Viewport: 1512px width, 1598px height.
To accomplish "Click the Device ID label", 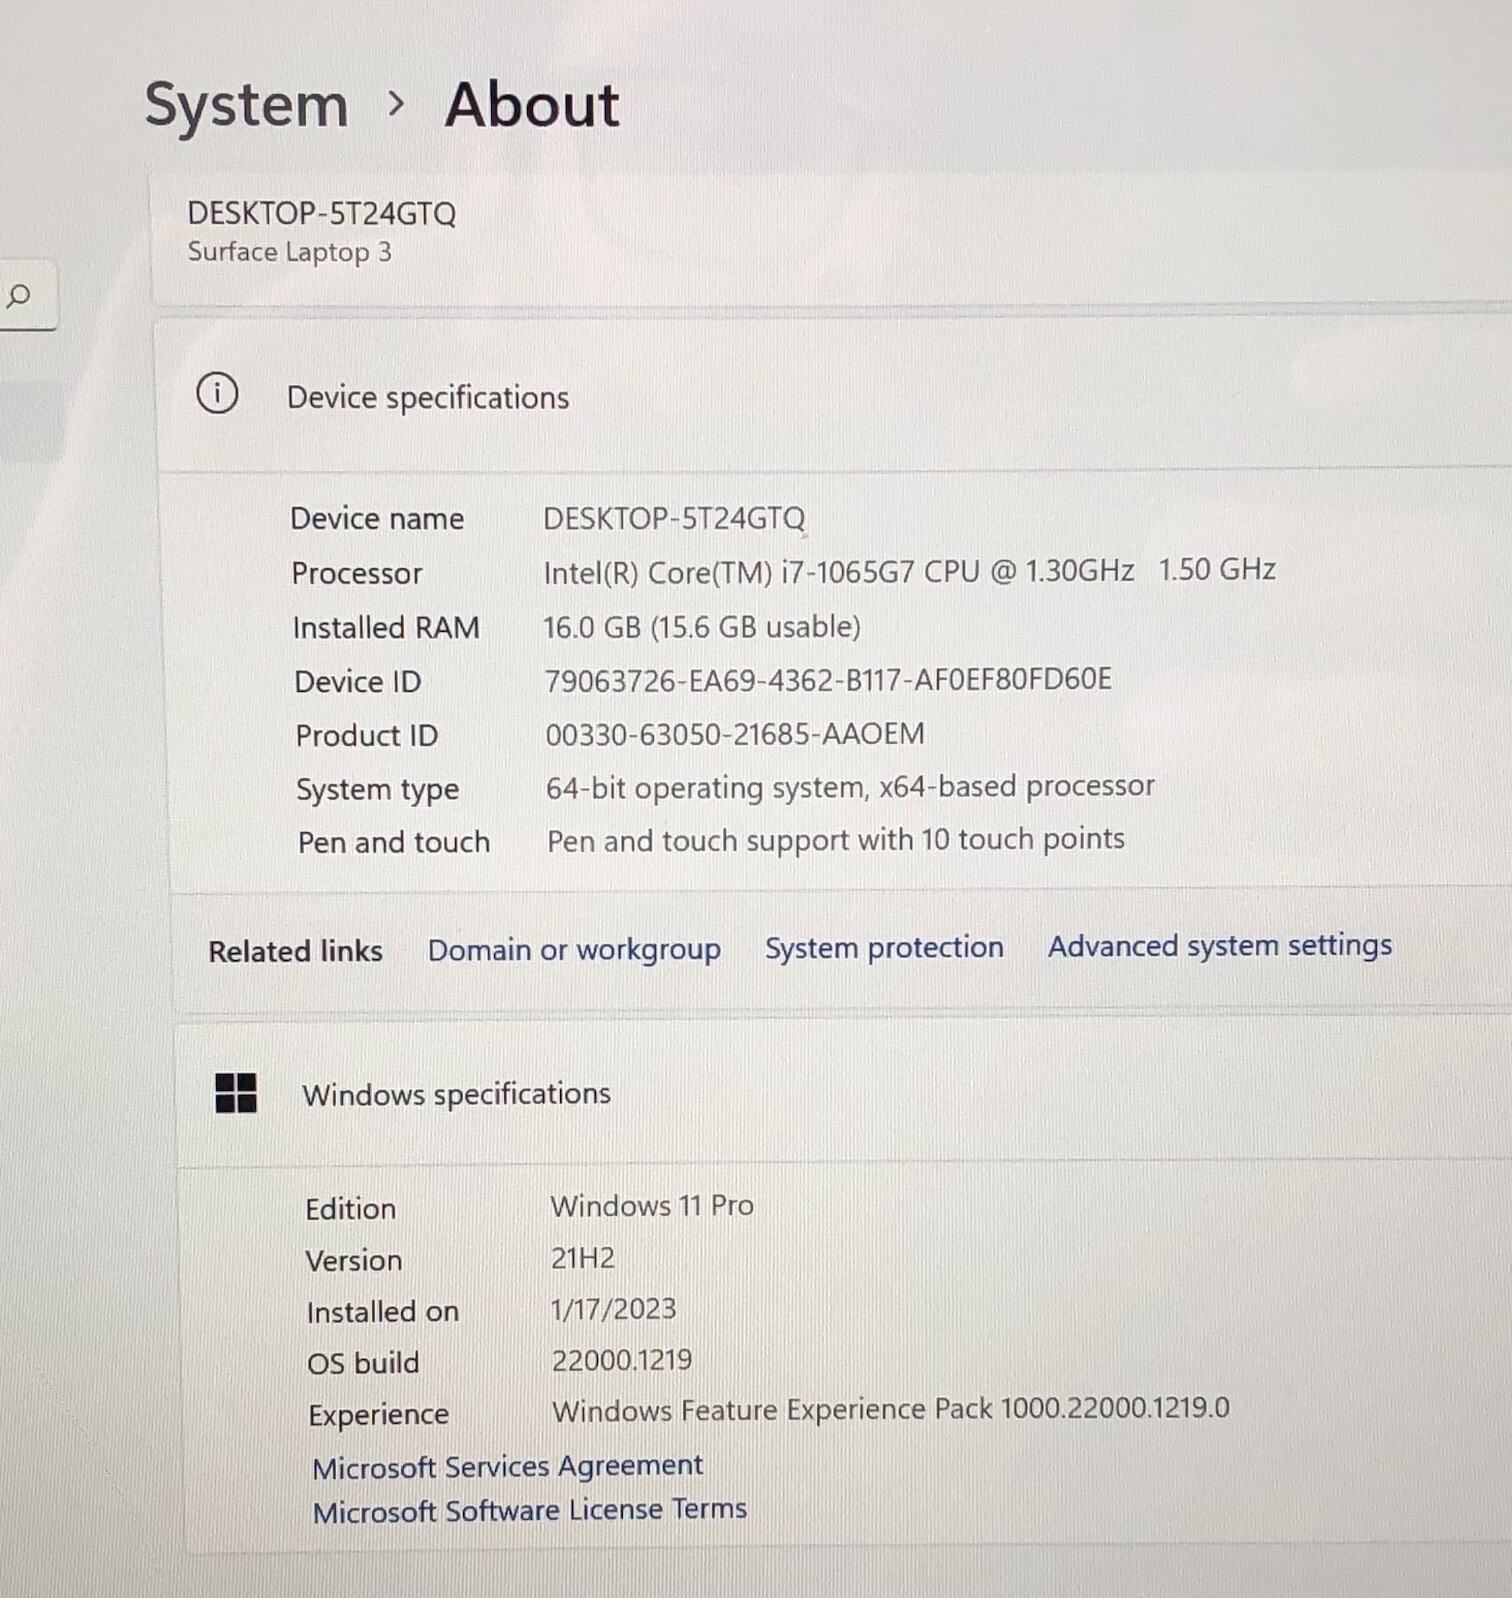I will coord(358,682).
